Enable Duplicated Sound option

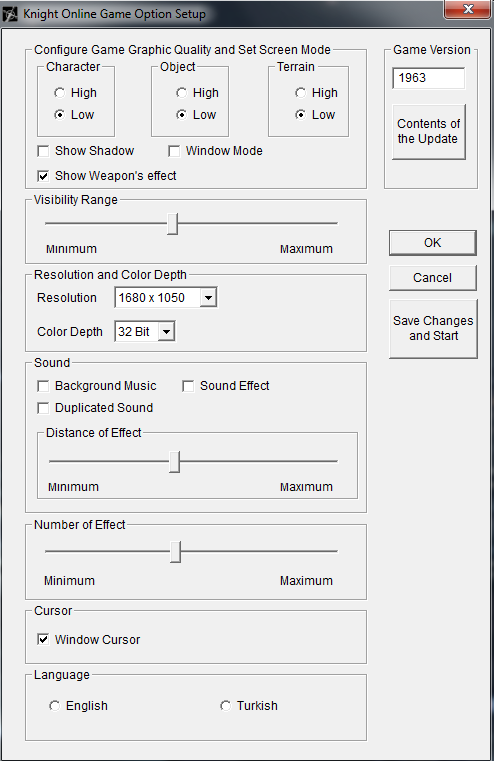(43, 408)
